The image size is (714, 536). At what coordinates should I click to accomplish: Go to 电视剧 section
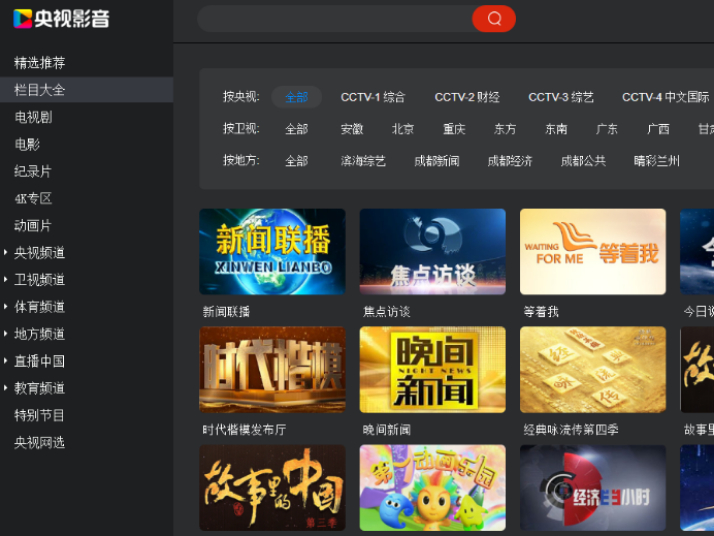click(x=33, y=117)
